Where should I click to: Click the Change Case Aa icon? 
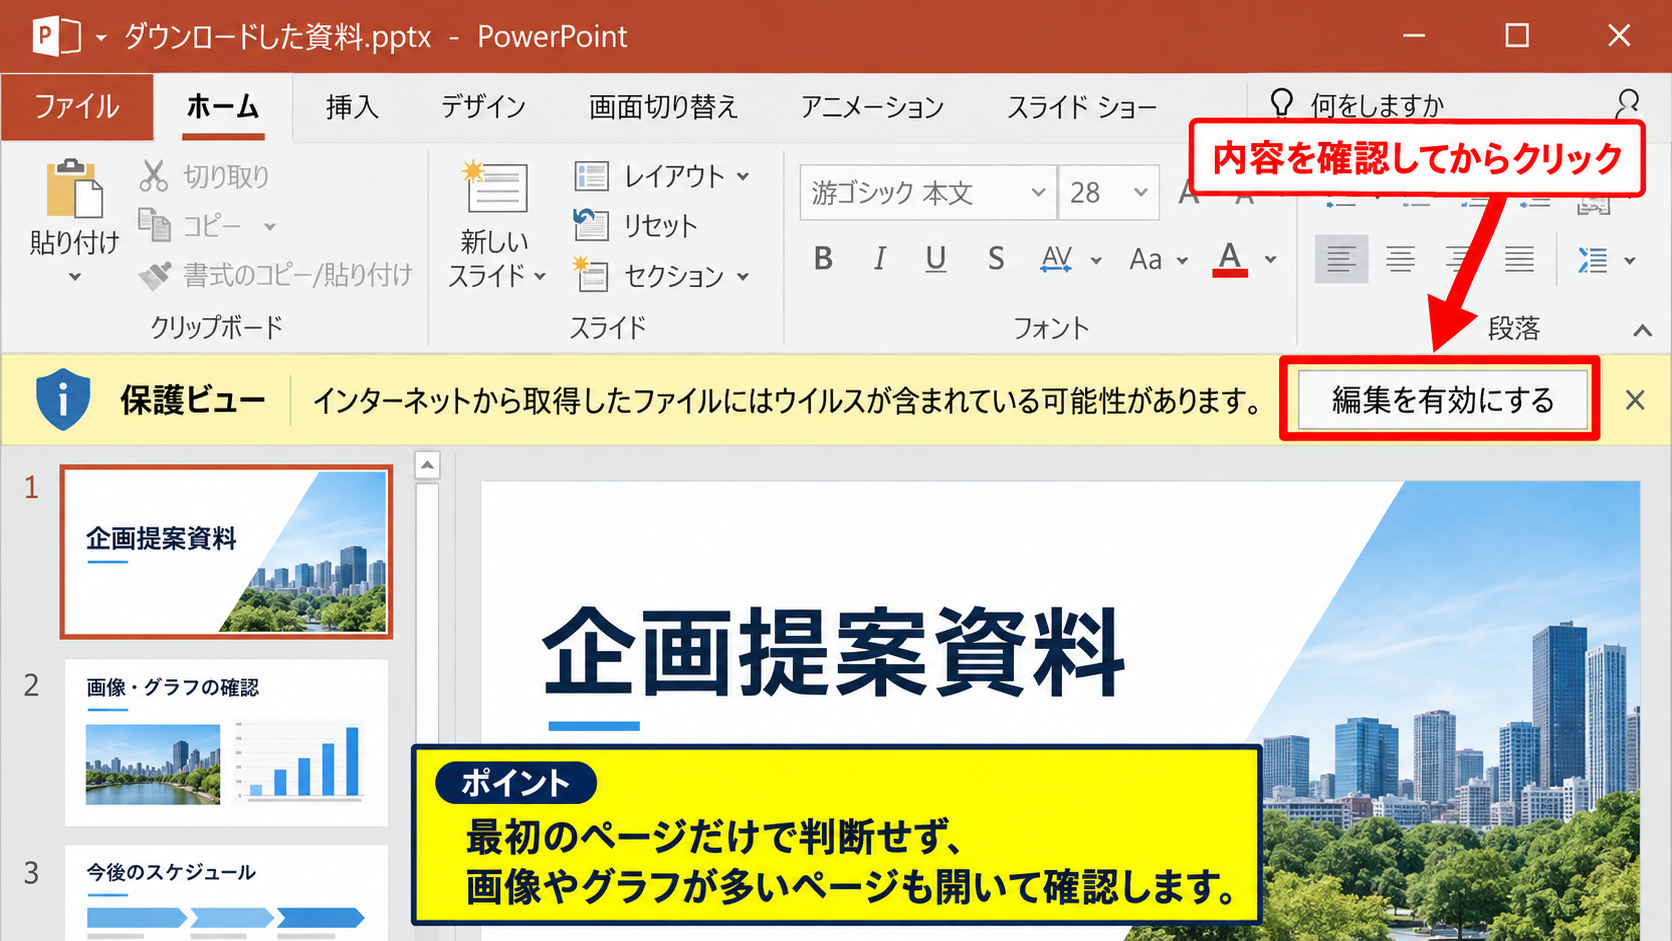point(1145,260)
